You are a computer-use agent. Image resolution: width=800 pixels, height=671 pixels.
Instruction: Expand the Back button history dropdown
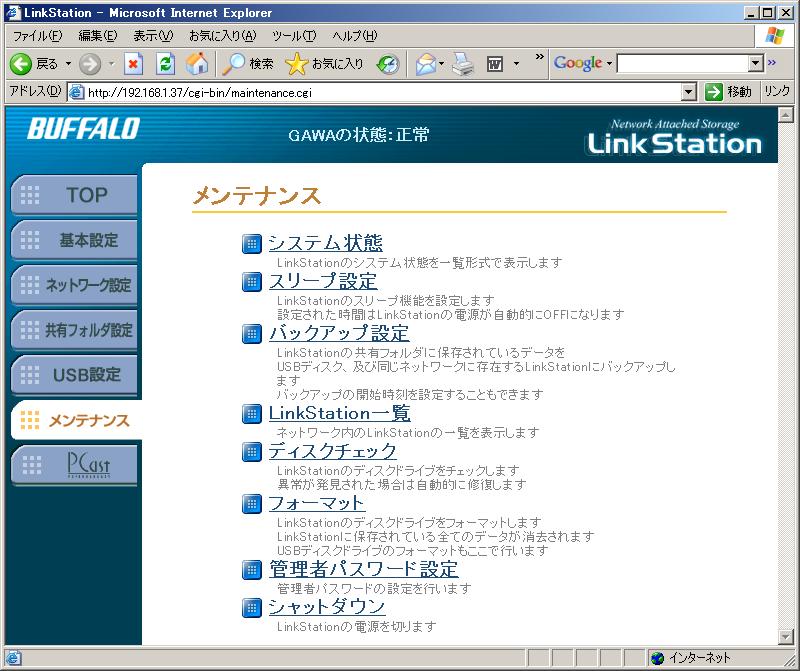pyautogui.click(x=68, y=64)
